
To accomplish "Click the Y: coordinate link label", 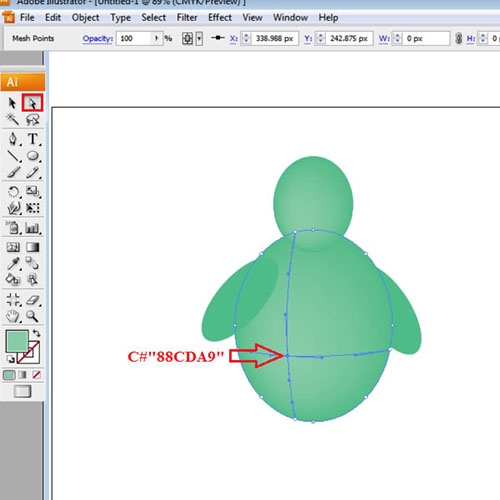I will [308, 39].
